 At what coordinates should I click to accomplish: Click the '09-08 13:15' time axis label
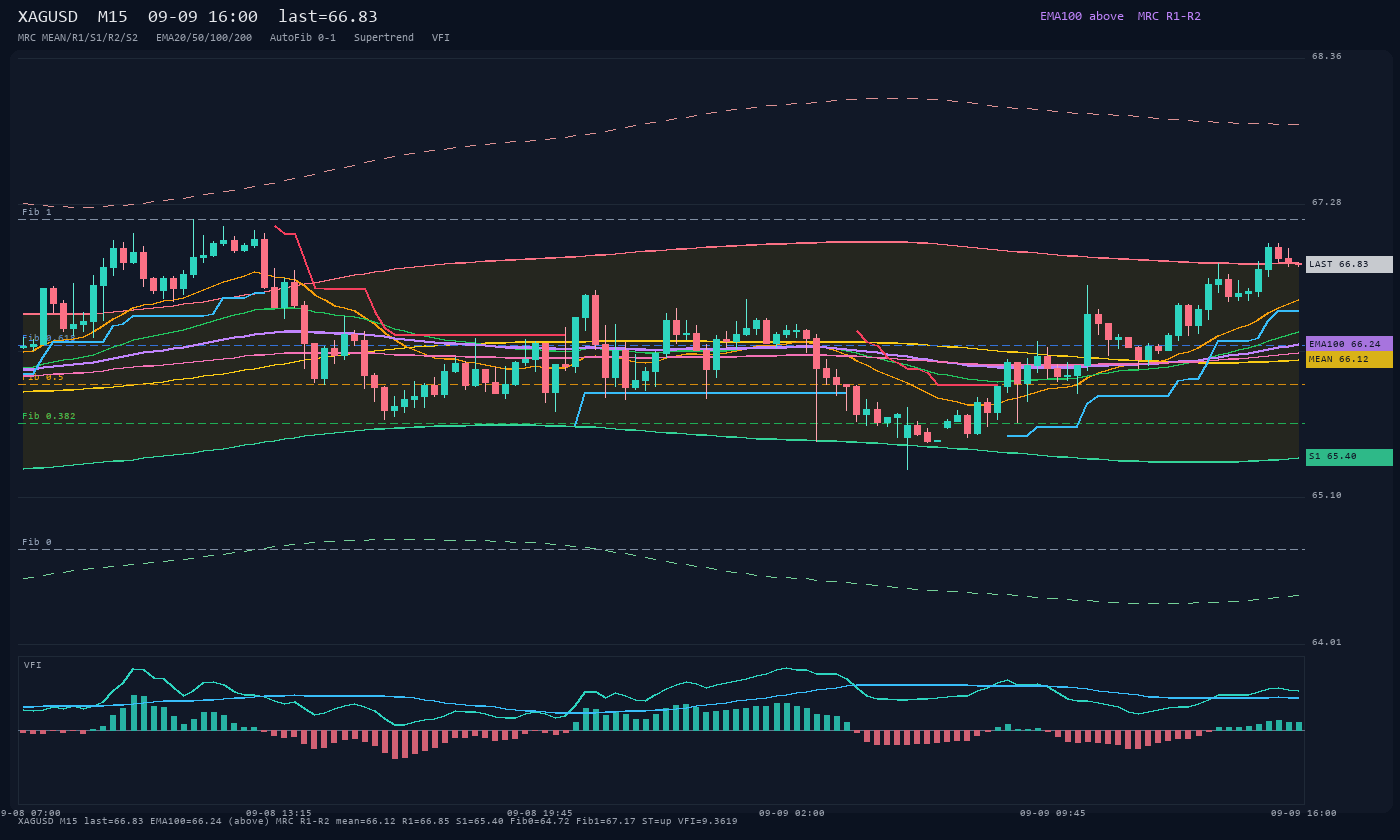pyautogui.click(x=279, y=813)
